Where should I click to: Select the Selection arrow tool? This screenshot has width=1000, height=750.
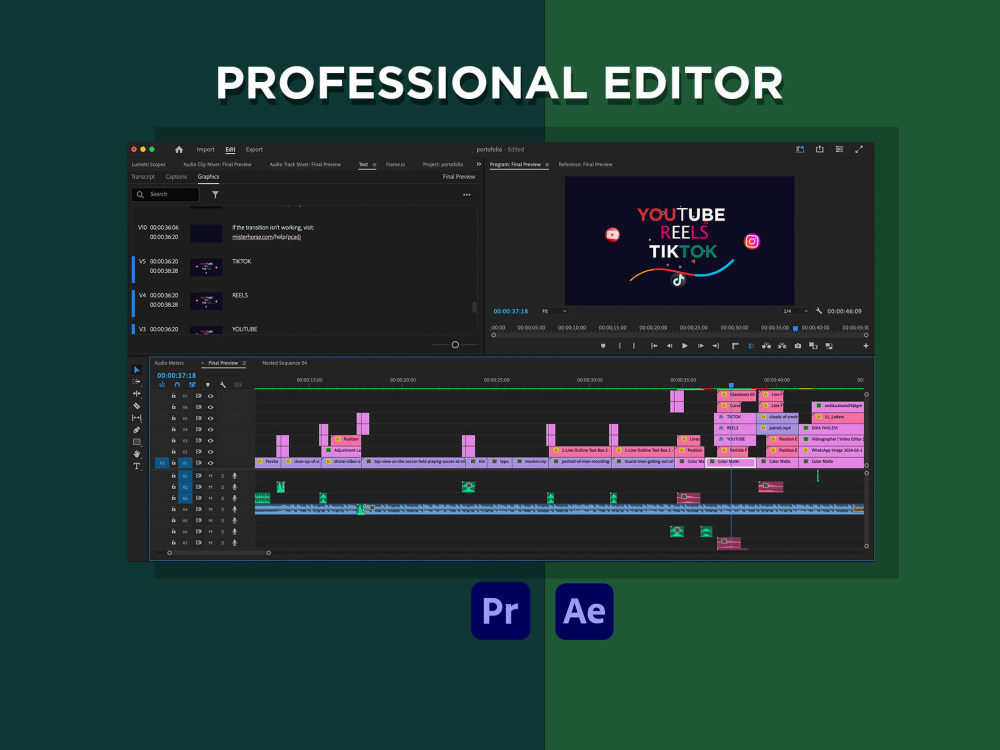[136, 370]
